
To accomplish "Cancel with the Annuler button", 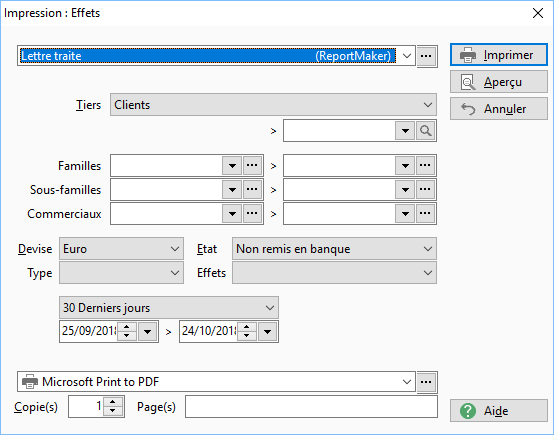I will click(499, 108).
